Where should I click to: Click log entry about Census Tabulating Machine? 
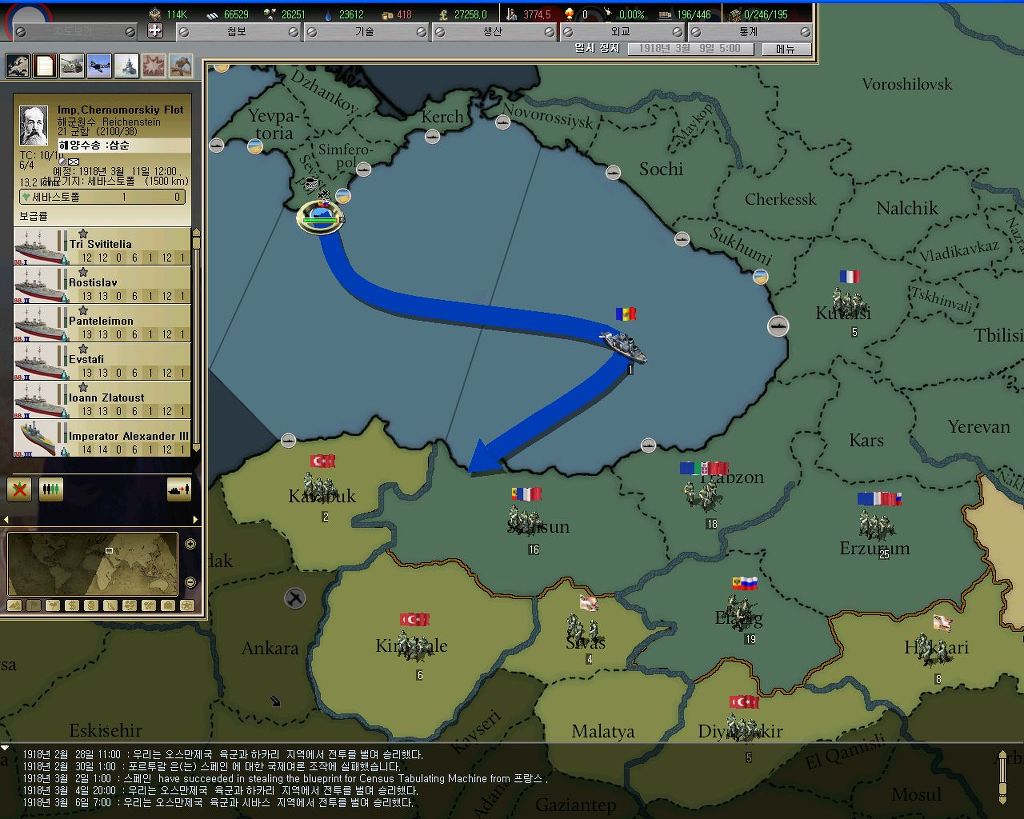[286, 778]
